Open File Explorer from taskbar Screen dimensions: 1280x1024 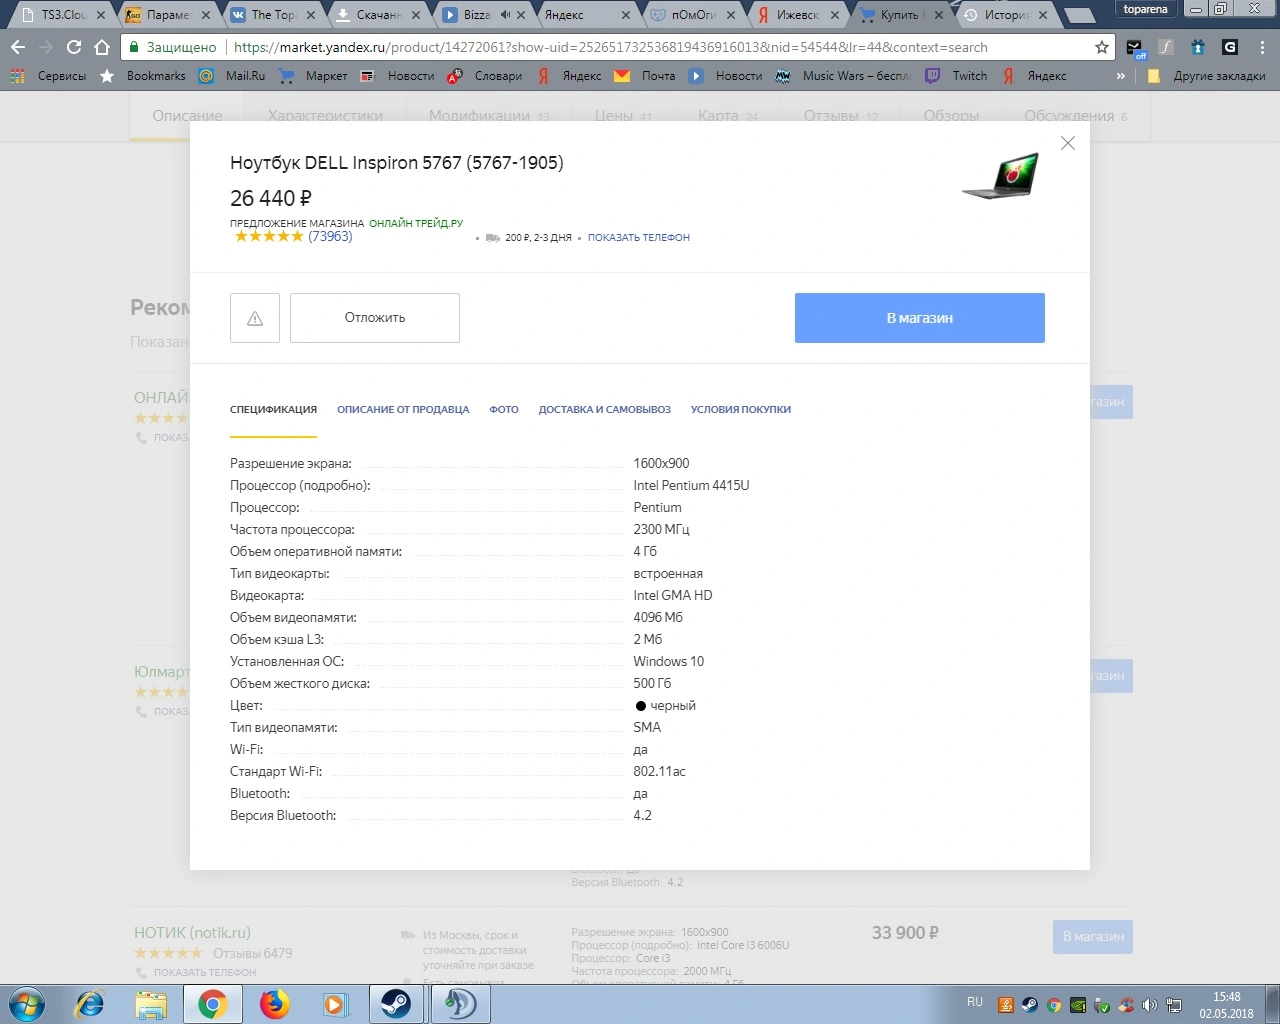pos(151,1004)
